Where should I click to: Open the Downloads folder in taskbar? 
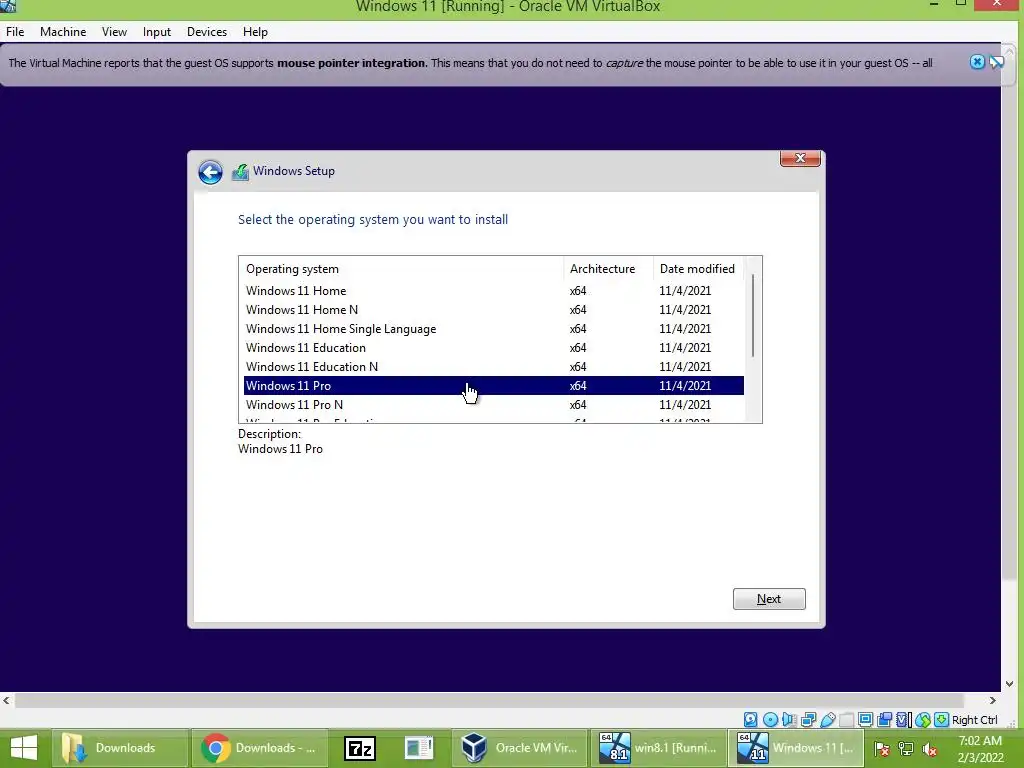119,748
